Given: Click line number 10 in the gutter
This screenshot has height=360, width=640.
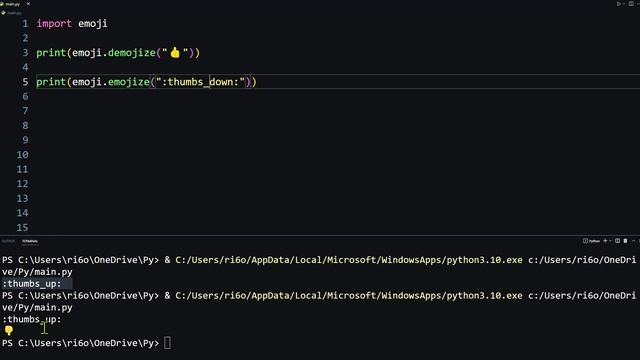Looking at the screenshot, I should click(22, 155).
